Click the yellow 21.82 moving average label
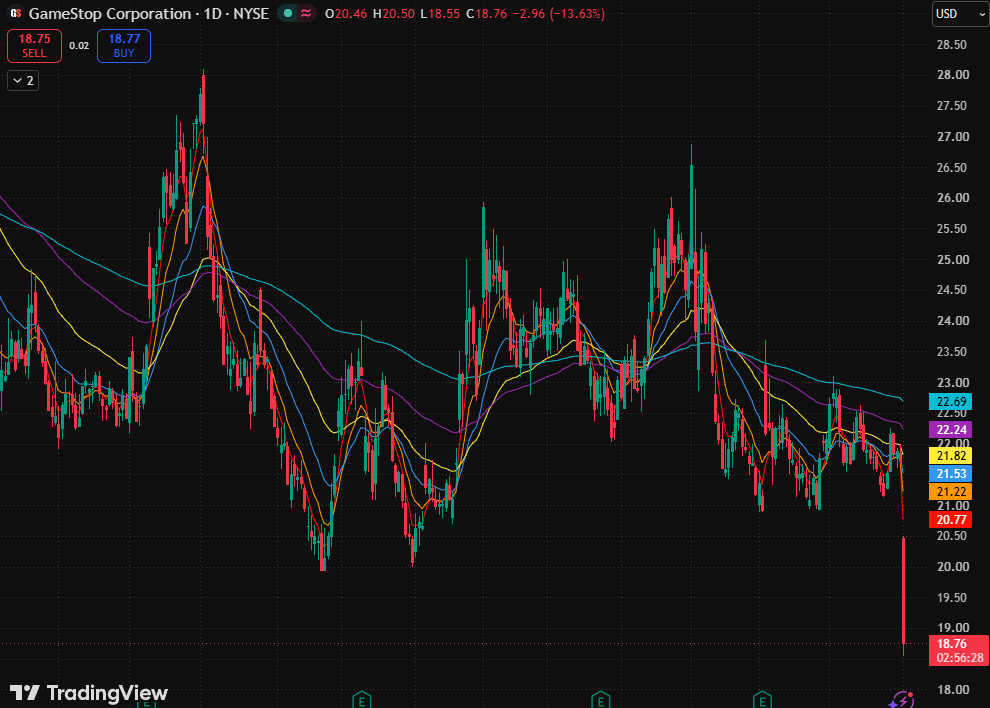Image resolution: width=990 pixels, height=708 pixels. click(x=951, y=455)
